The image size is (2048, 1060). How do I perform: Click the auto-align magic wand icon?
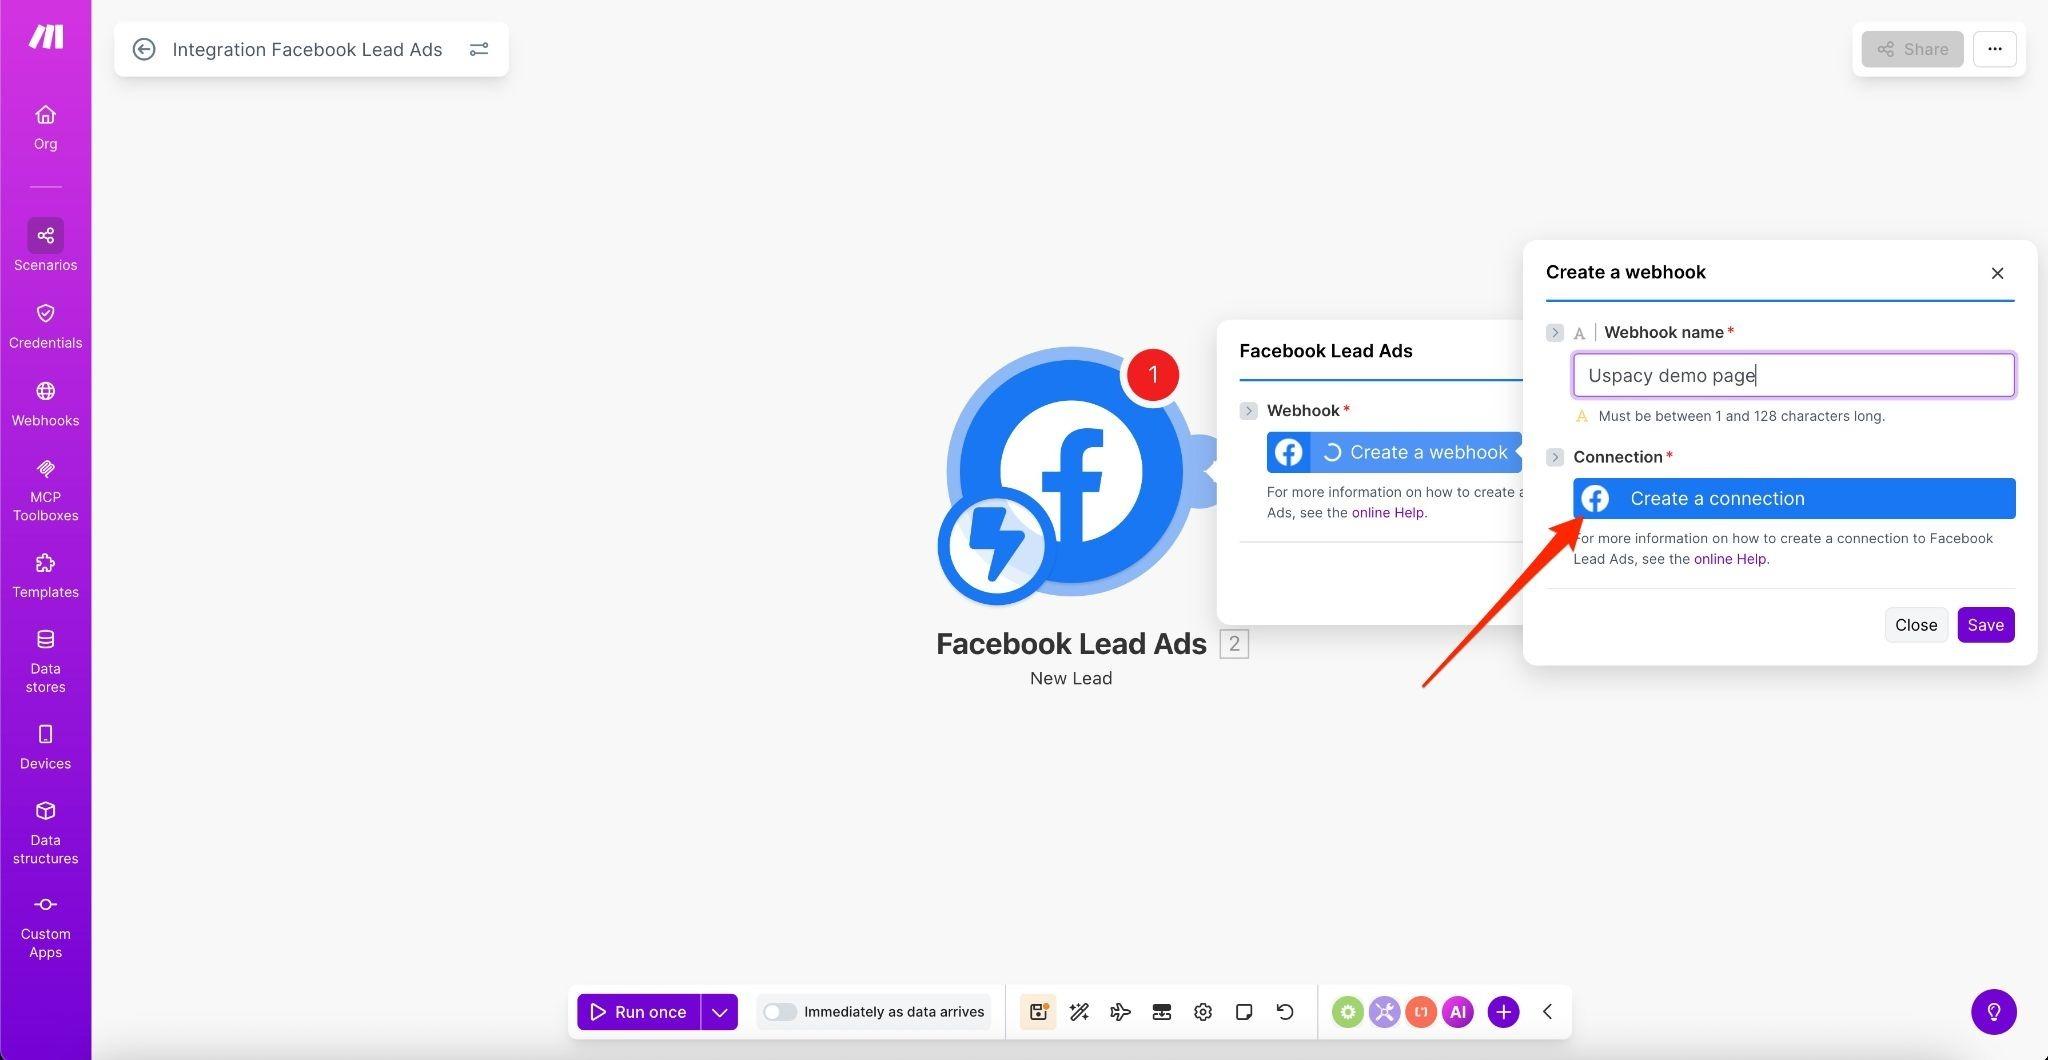(1079, 1012)
